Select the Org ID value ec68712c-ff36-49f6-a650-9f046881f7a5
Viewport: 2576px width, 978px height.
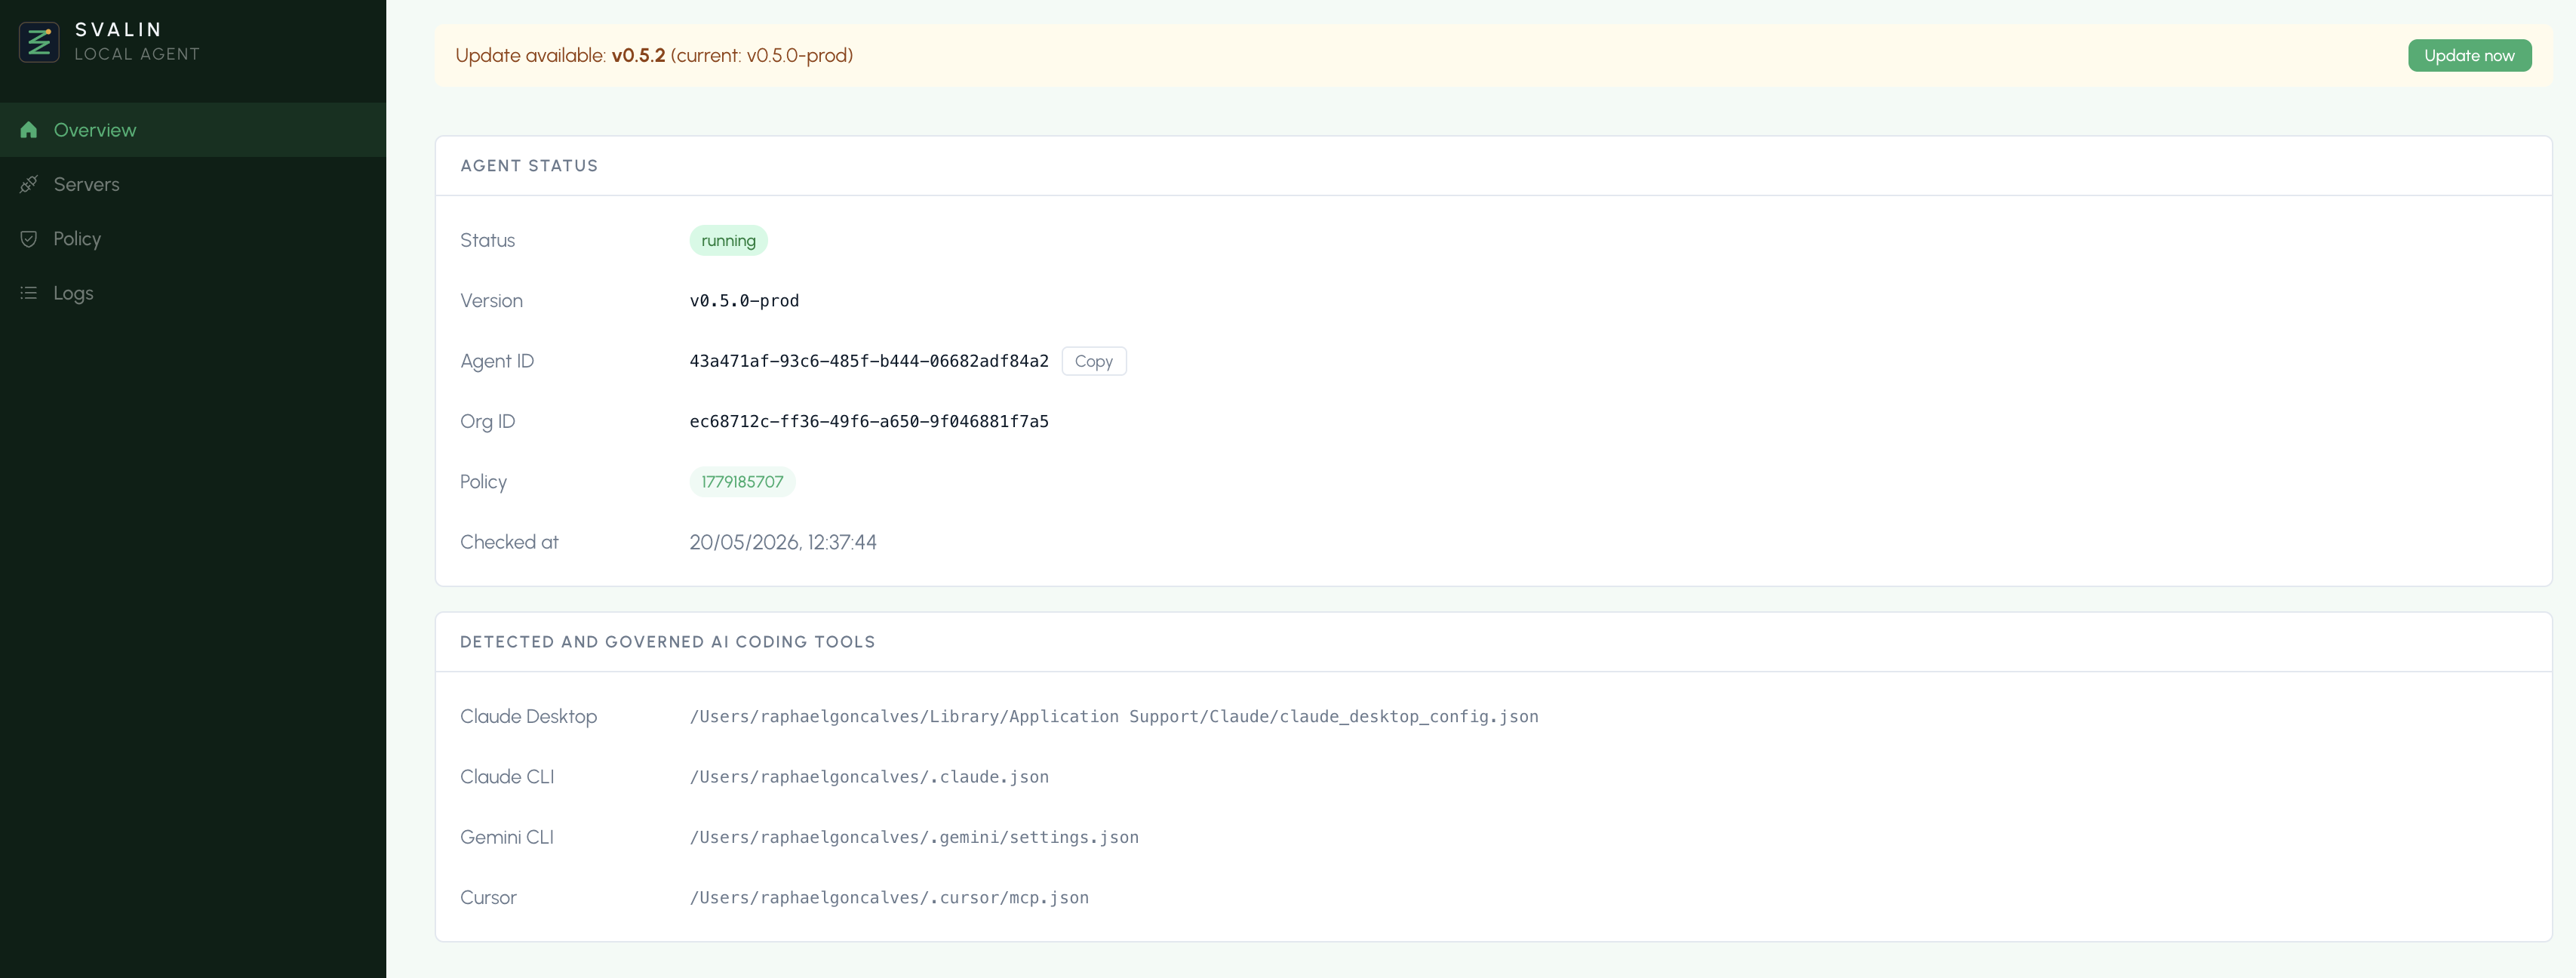tap(869, 422)
